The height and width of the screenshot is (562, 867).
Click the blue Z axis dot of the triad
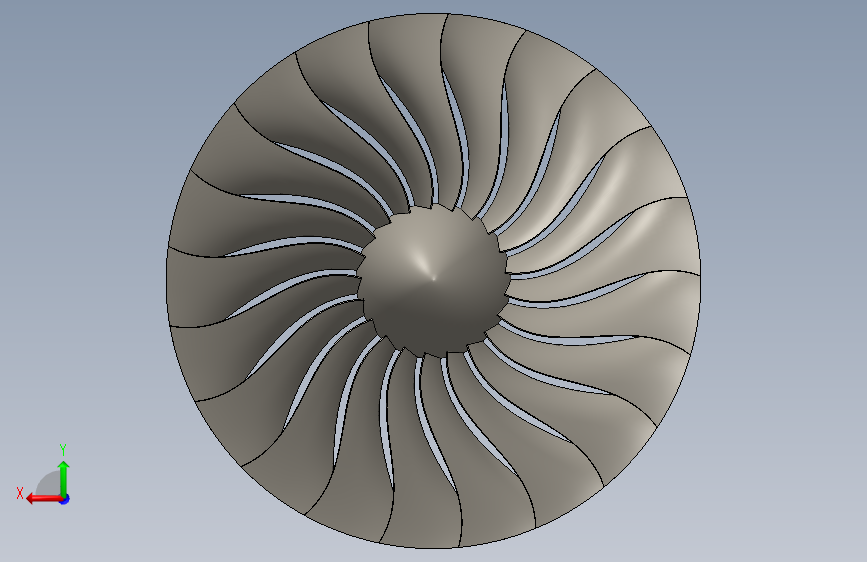pos(65,499)
